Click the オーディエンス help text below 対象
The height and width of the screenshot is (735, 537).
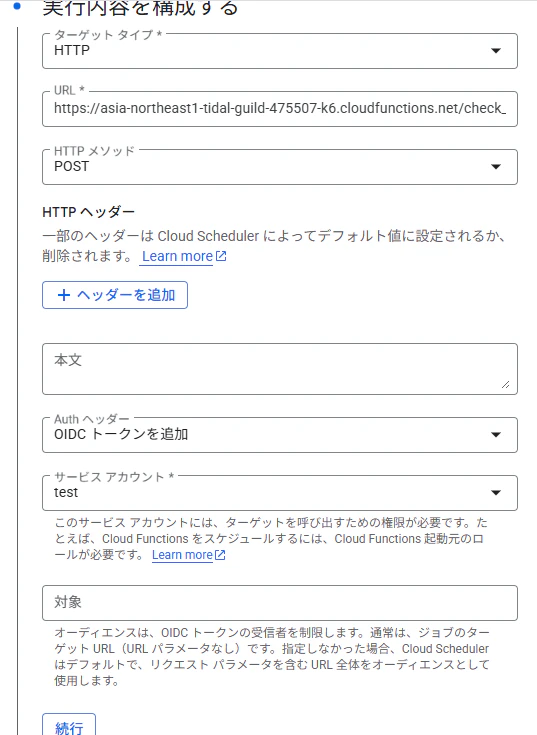coord(272,657)
